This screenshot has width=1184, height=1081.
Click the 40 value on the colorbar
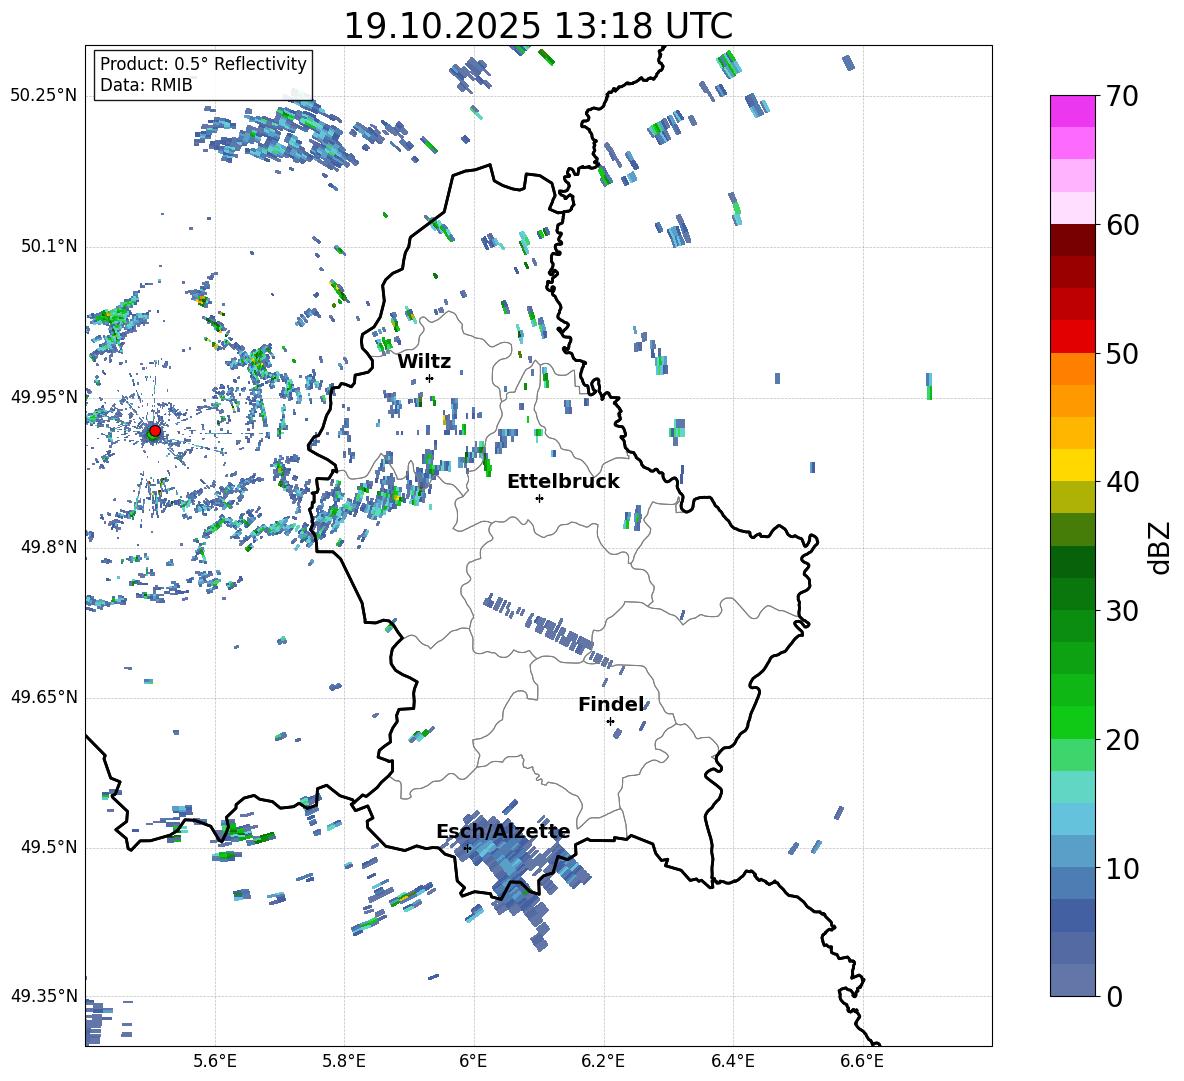click(1121, 482)
